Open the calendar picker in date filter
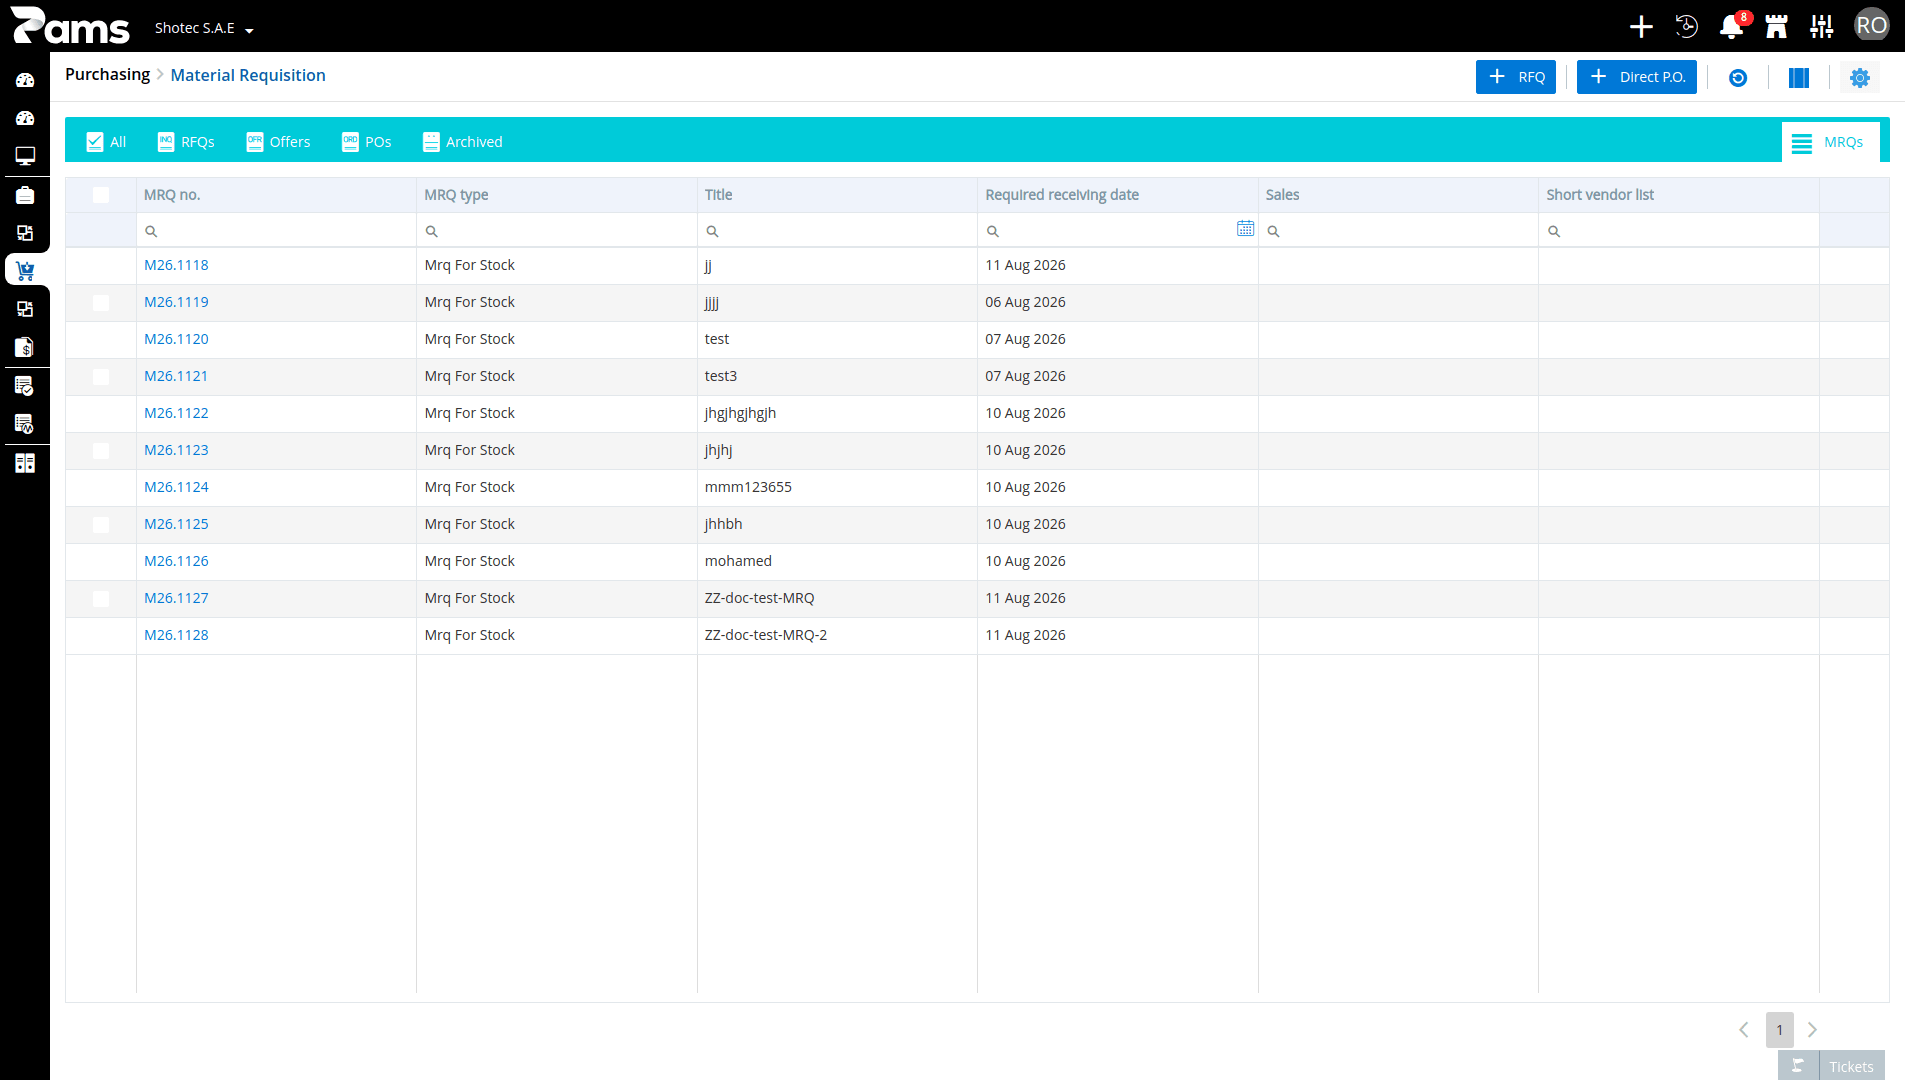This screenshot has height=1080, width=1905. 1245,229
